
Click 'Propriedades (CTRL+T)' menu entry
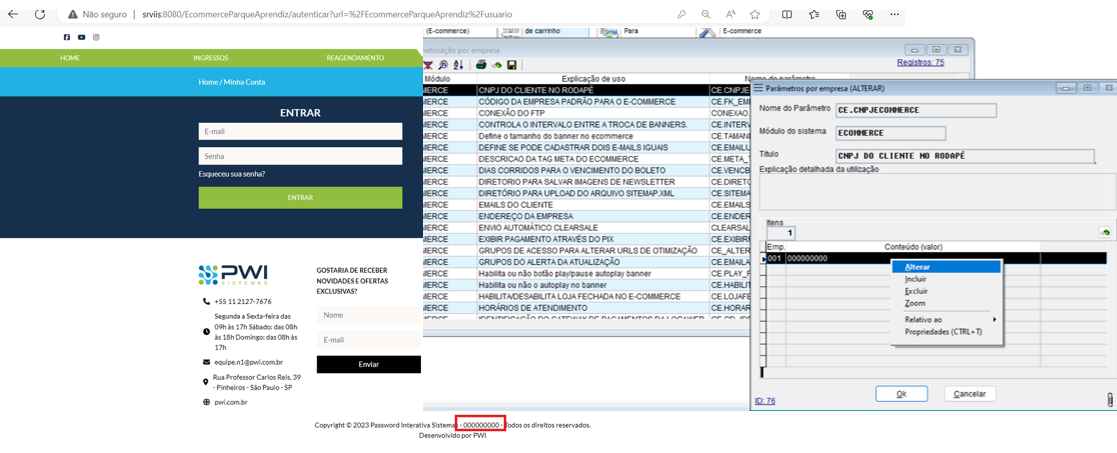point(943,332)
